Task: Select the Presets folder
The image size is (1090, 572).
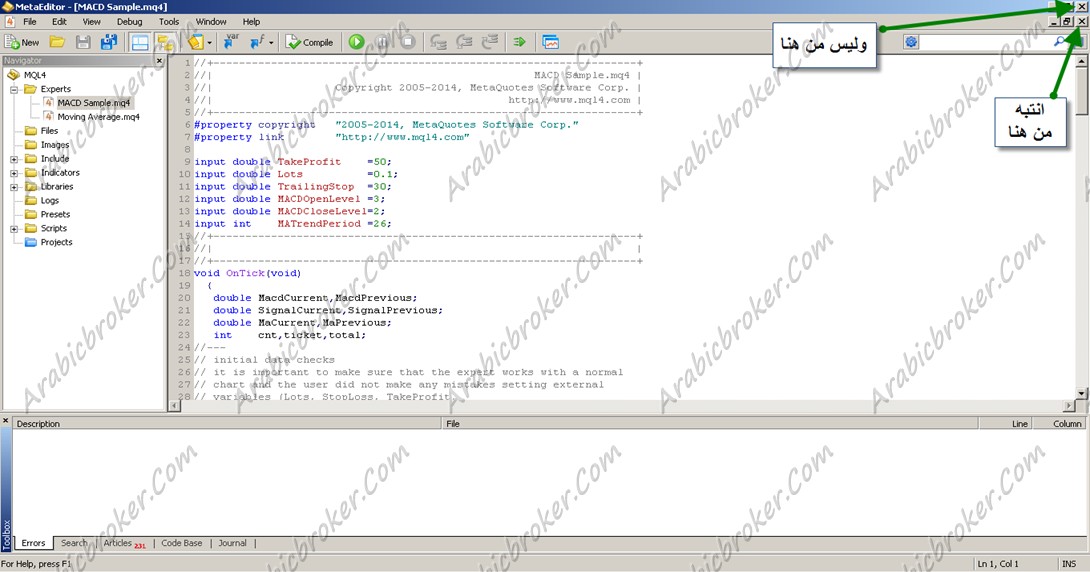Action: (56, 214)
